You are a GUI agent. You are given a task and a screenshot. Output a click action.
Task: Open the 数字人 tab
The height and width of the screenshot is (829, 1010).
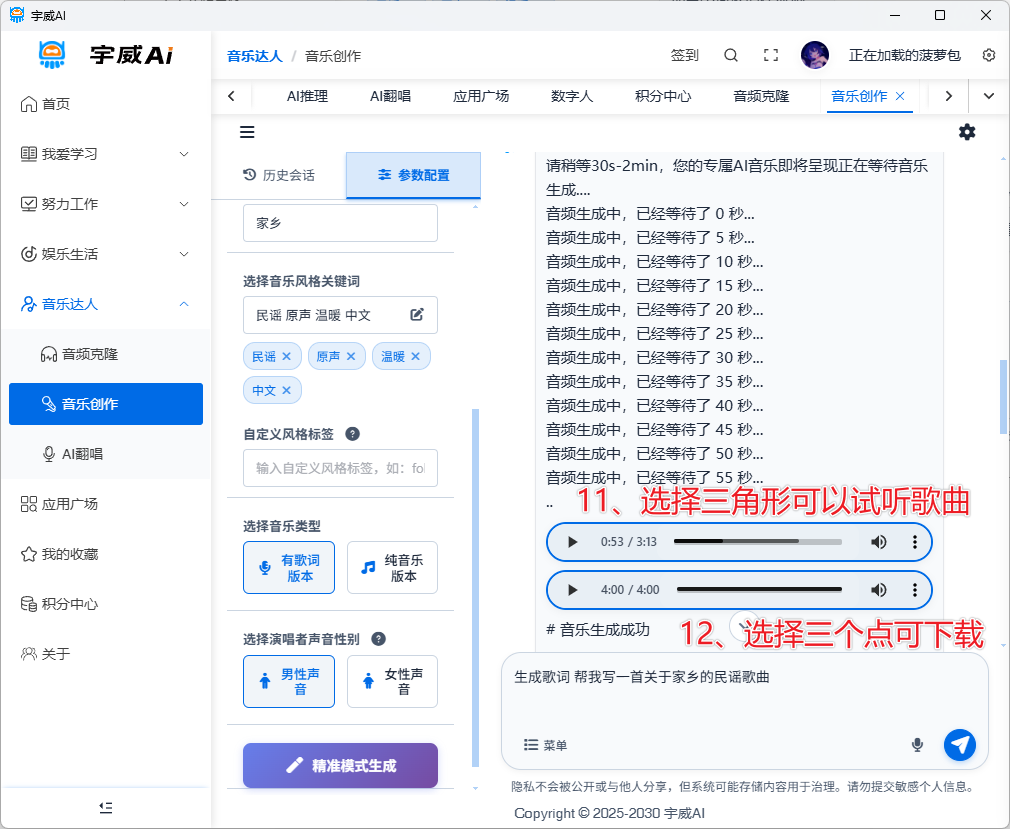[572, 96]
